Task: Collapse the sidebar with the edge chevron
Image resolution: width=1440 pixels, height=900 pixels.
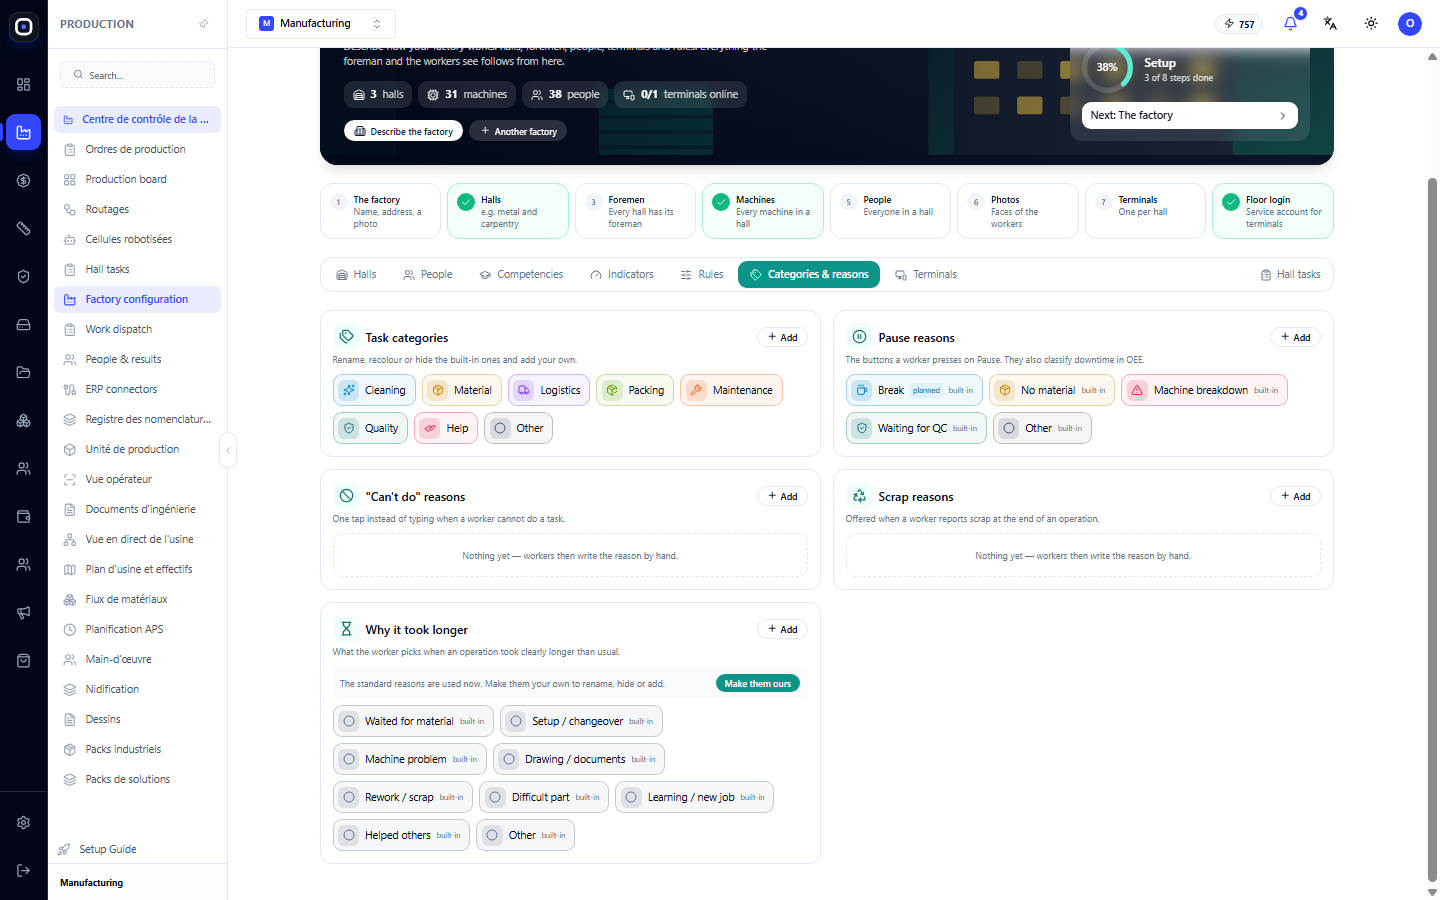Action: [228, 450]
